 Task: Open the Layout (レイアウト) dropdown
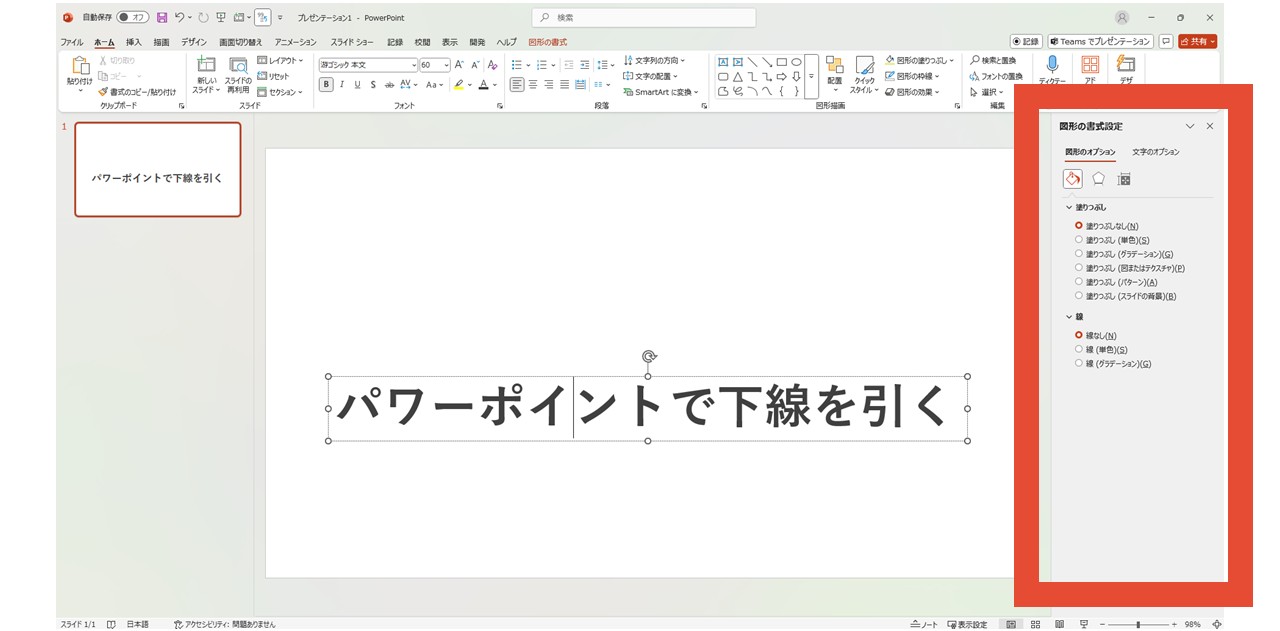coord(280,61)
